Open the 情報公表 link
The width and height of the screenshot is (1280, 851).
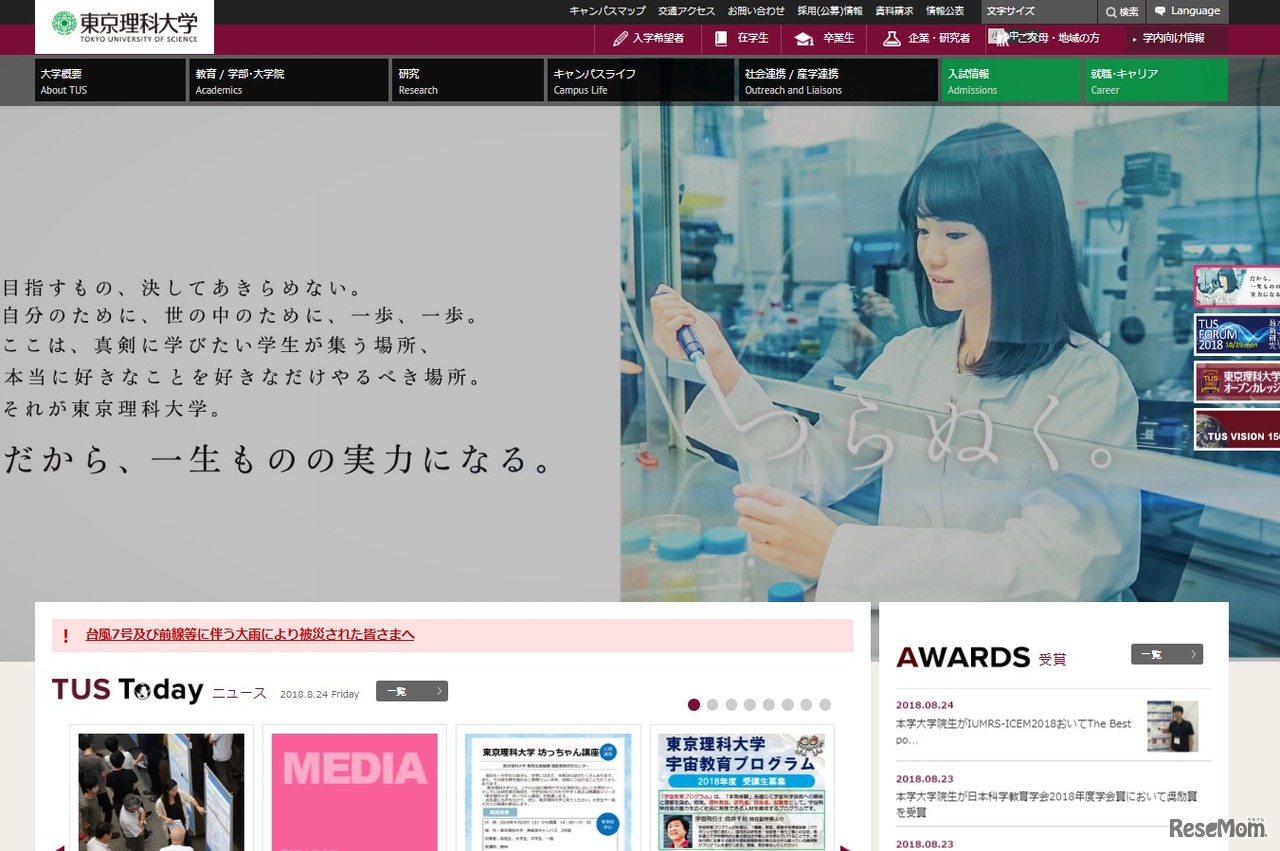click(x=945, y=11)
